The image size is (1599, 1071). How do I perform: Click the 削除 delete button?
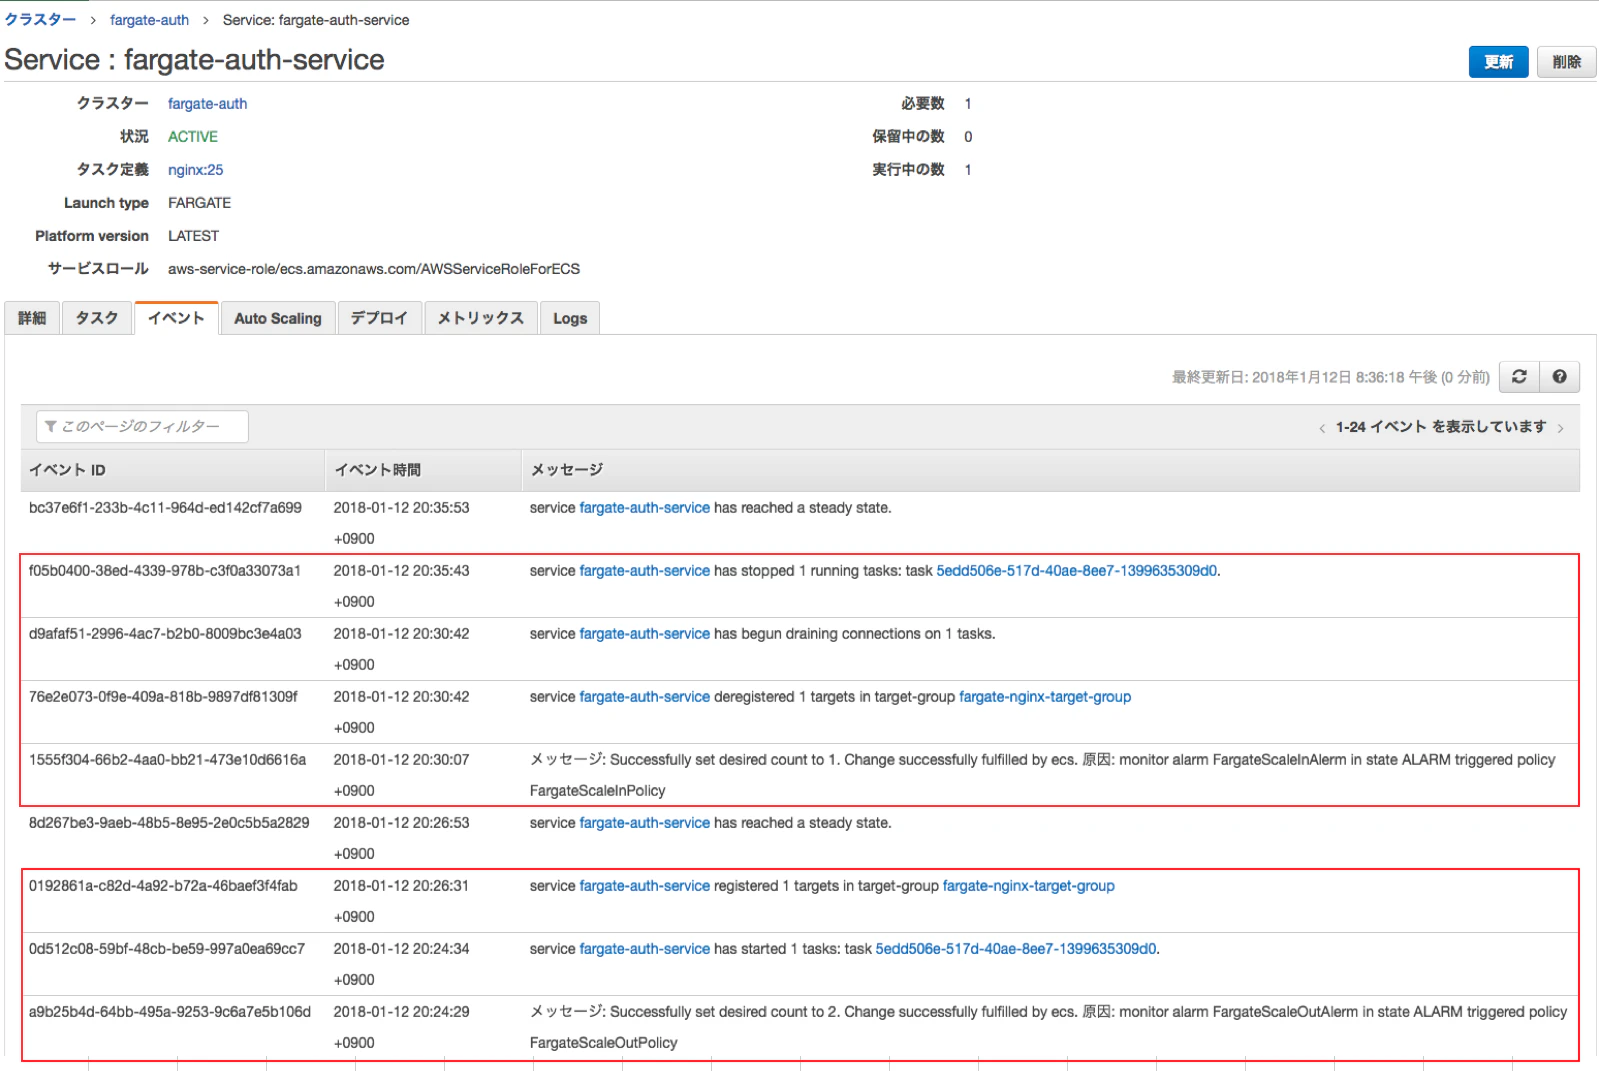1566,62
